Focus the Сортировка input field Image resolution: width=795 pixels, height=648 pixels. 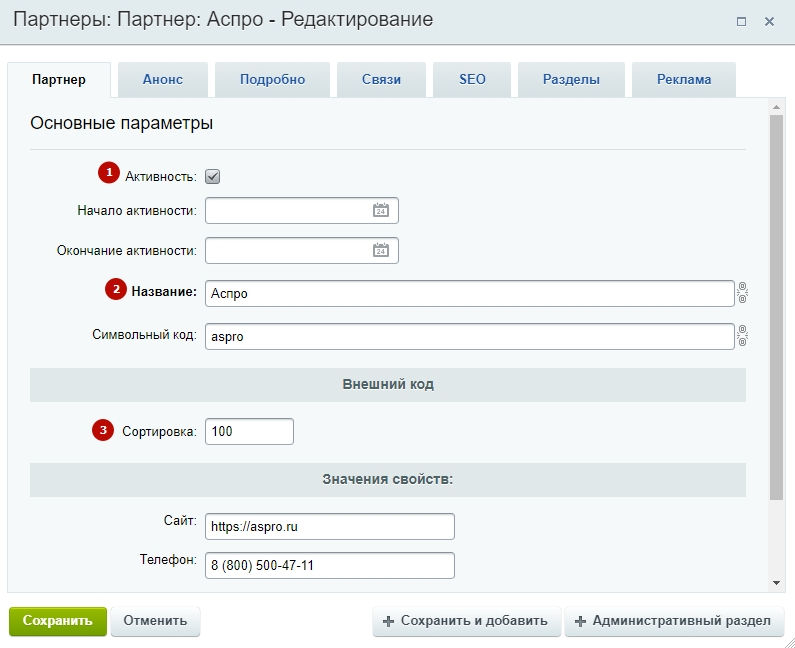[x=249, y=431]
